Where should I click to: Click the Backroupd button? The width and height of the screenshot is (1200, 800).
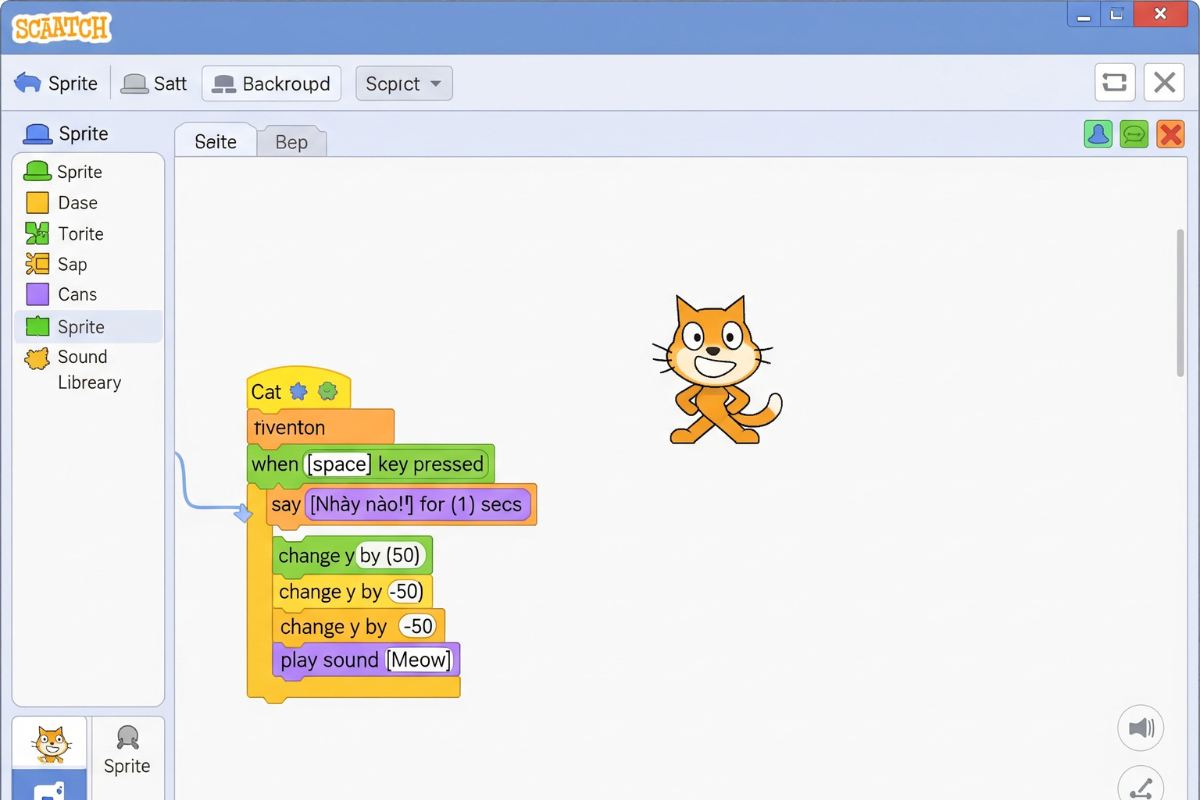tap(271, 84)
